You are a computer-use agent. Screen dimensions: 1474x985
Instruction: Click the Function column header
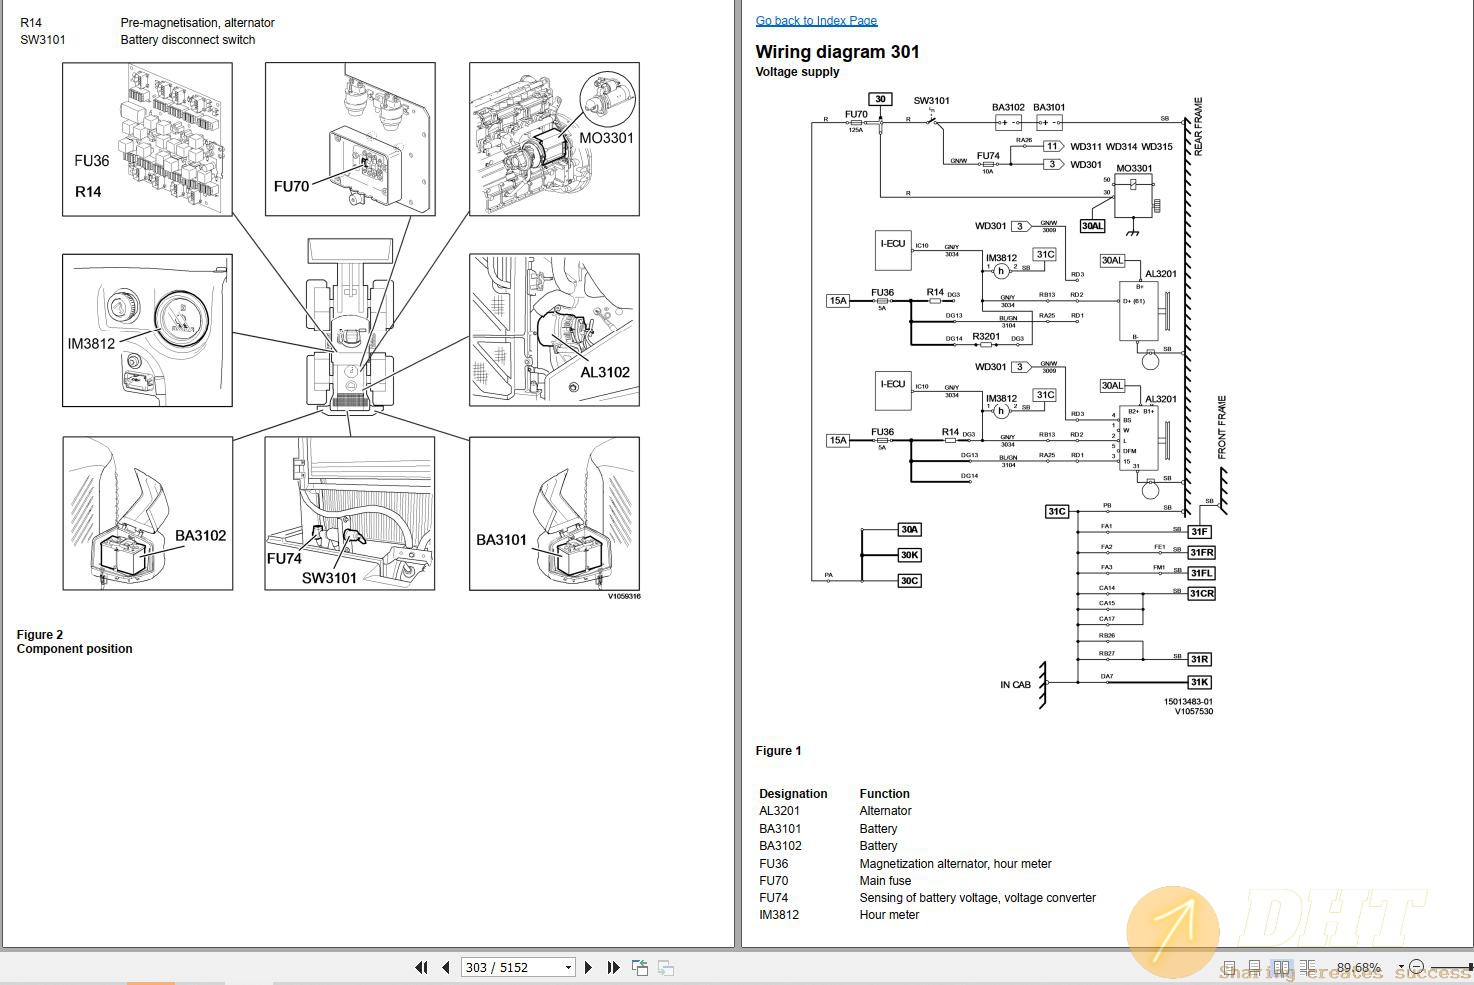click(x=884, y=794)
